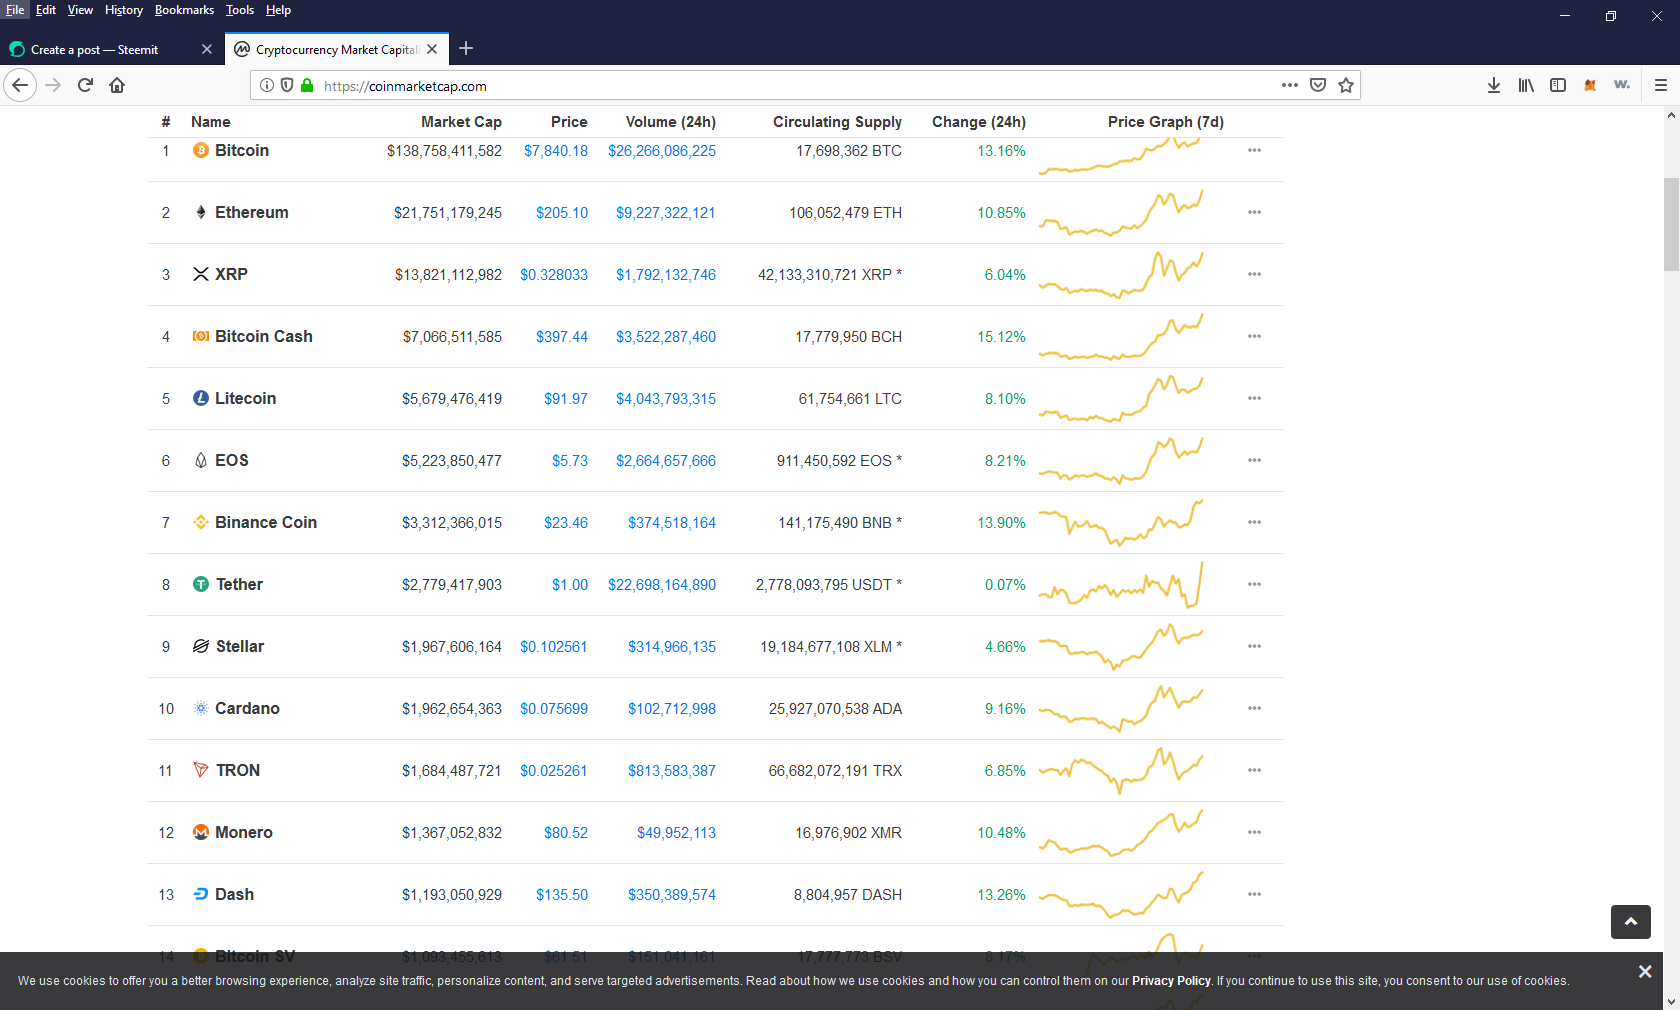Open a new tab
This screenshot has width=1680, height=1010.
466,48
